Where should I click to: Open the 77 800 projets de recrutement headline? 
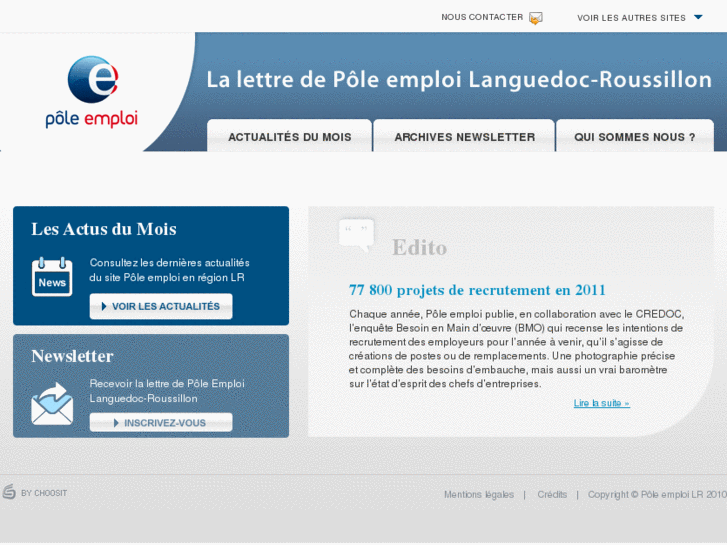(477, 290)
